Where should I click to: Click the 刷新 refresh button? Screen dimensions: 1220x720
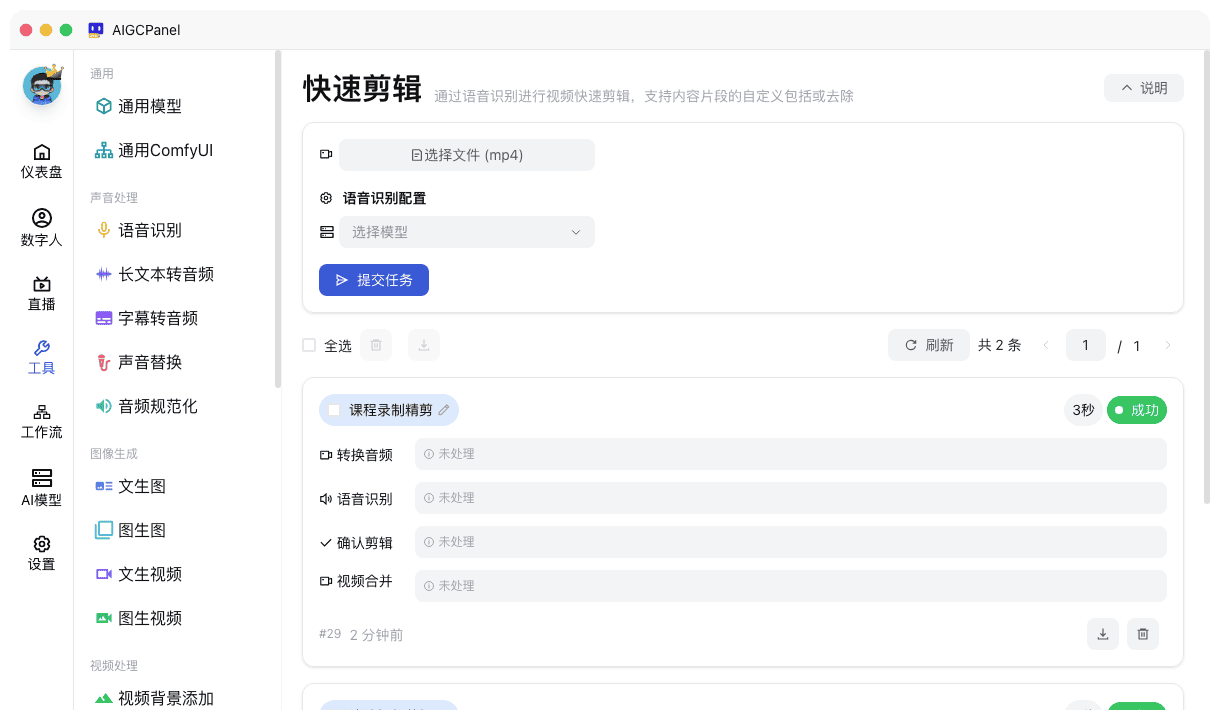click(929, 345)
